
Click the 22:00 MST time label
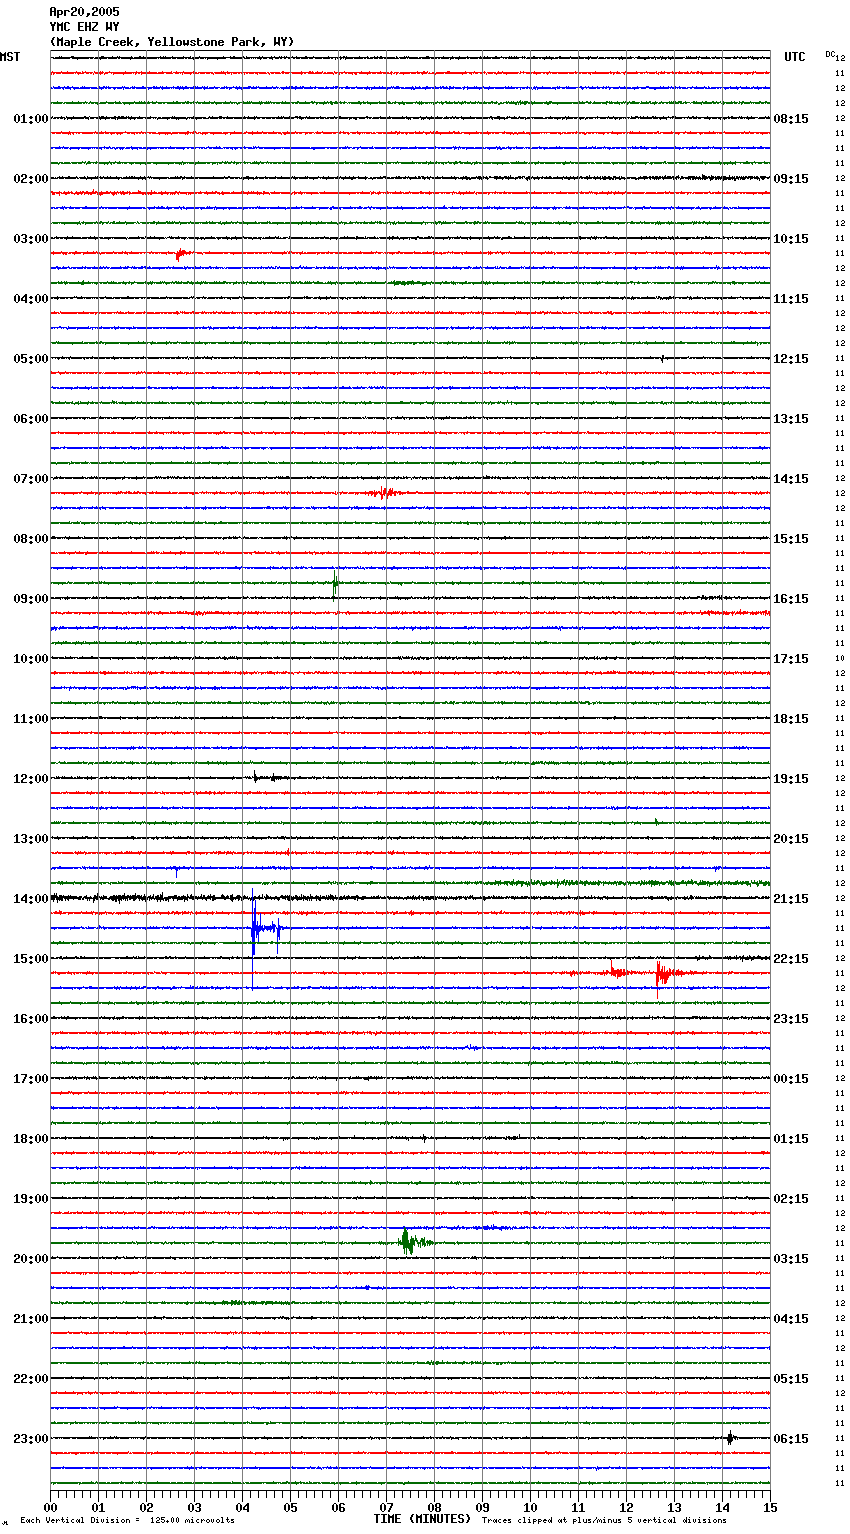coord(31,1379)
